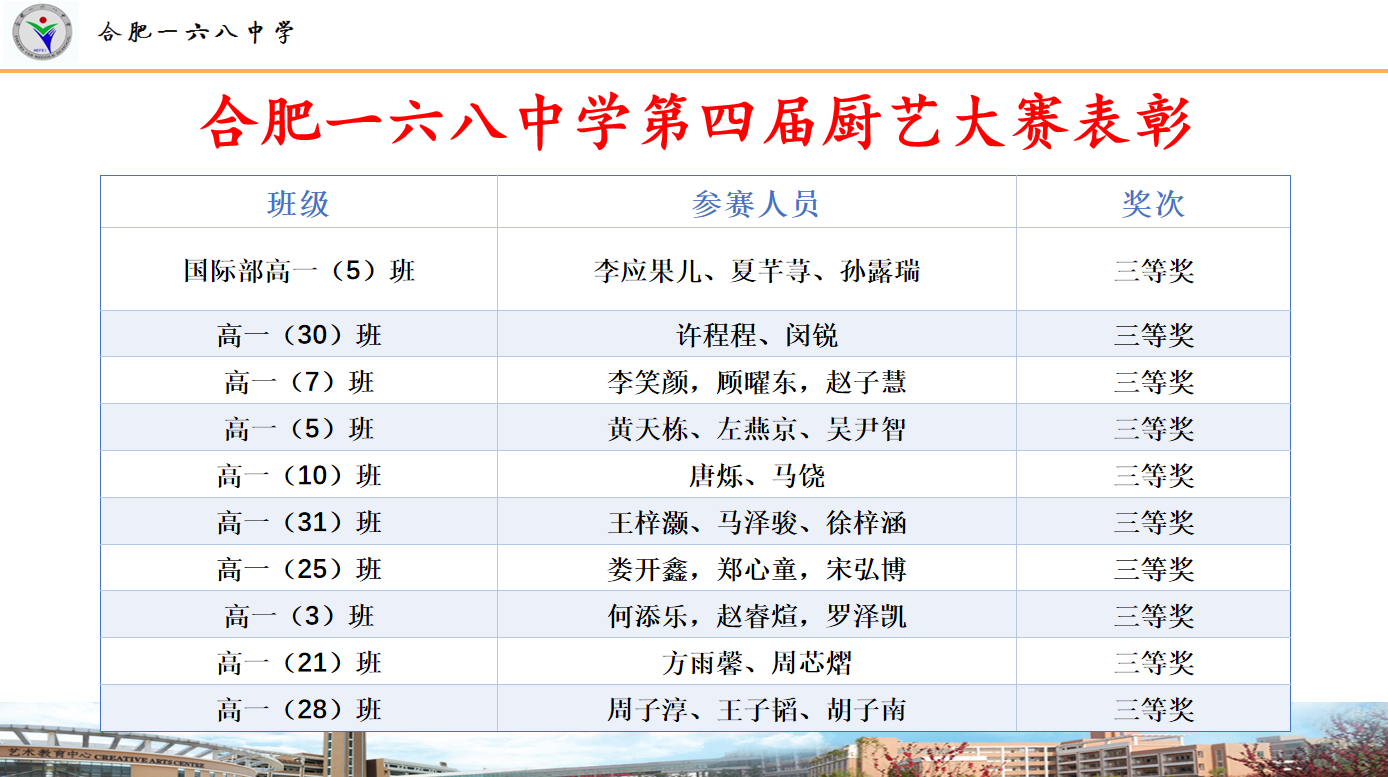Image resolution: width=1388 pixels, height=777 pixels.
Task: Select the 高一（7）班 class cell
Action: click(298, 382)
